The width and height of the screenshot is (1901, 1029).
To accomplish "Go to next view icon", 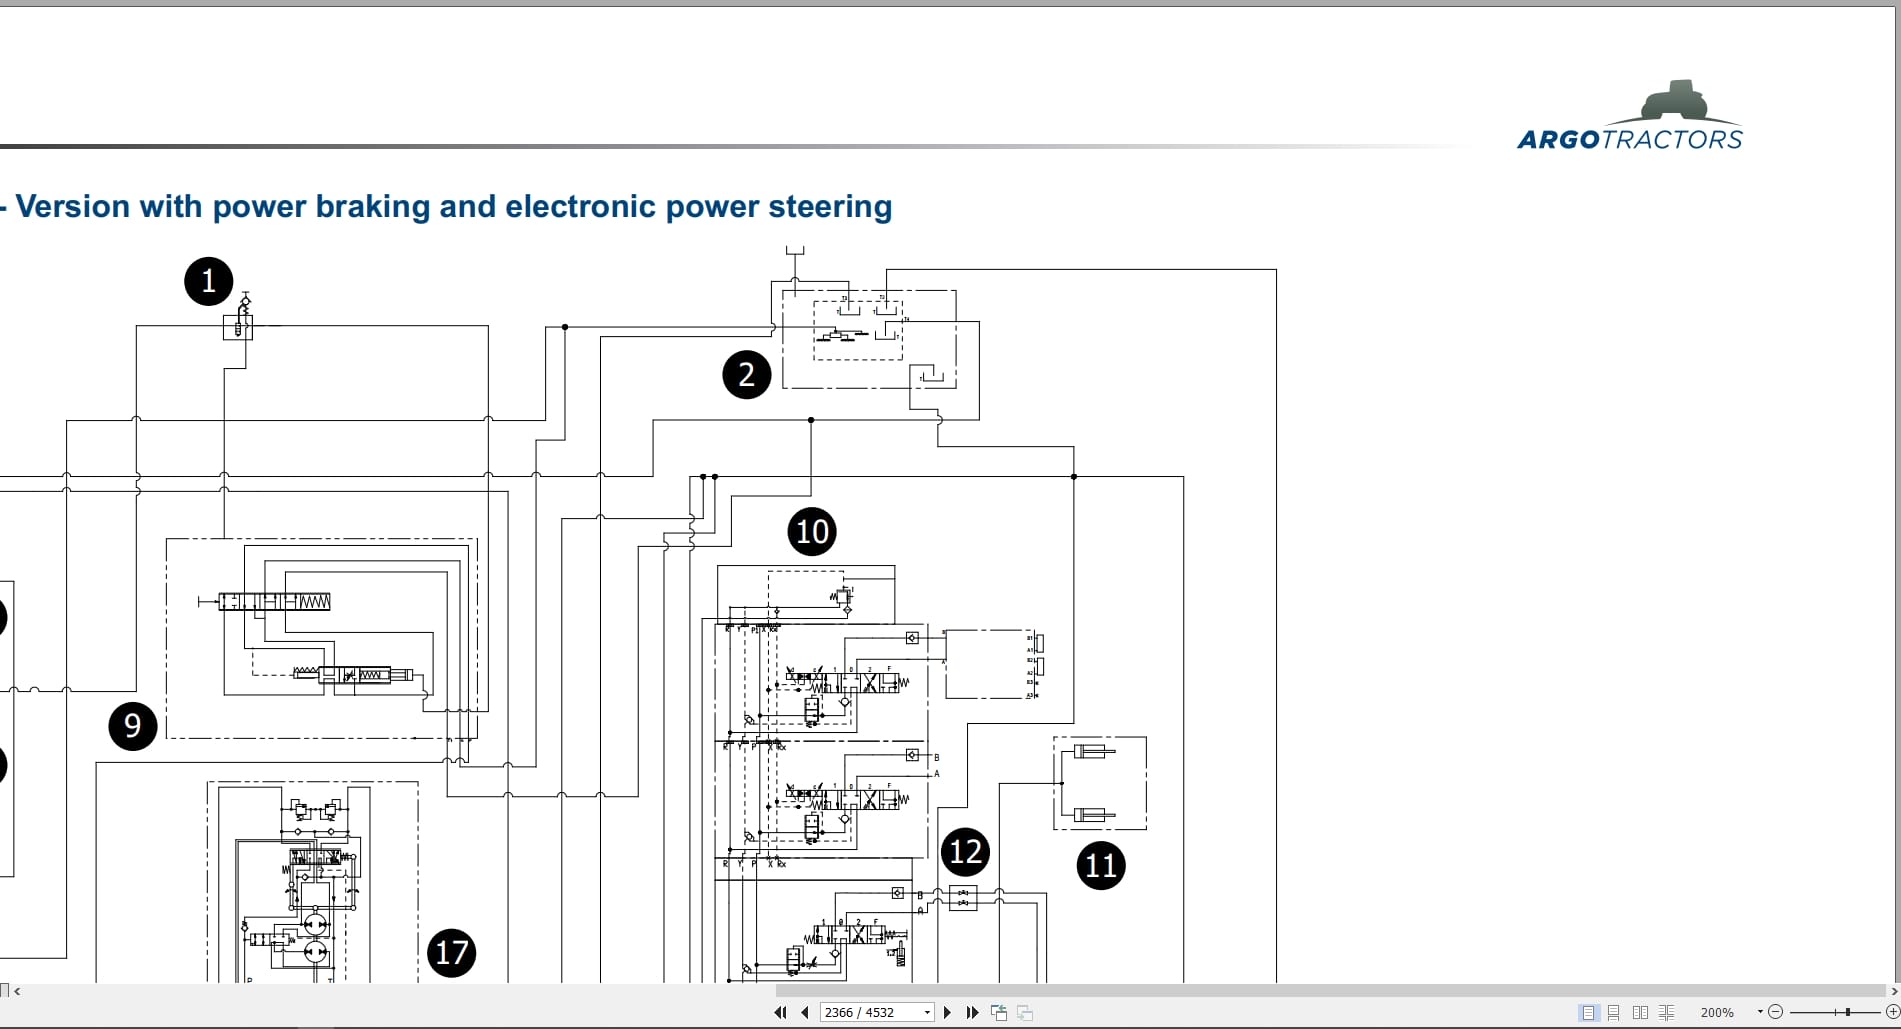I will tap(1025, 1012).
